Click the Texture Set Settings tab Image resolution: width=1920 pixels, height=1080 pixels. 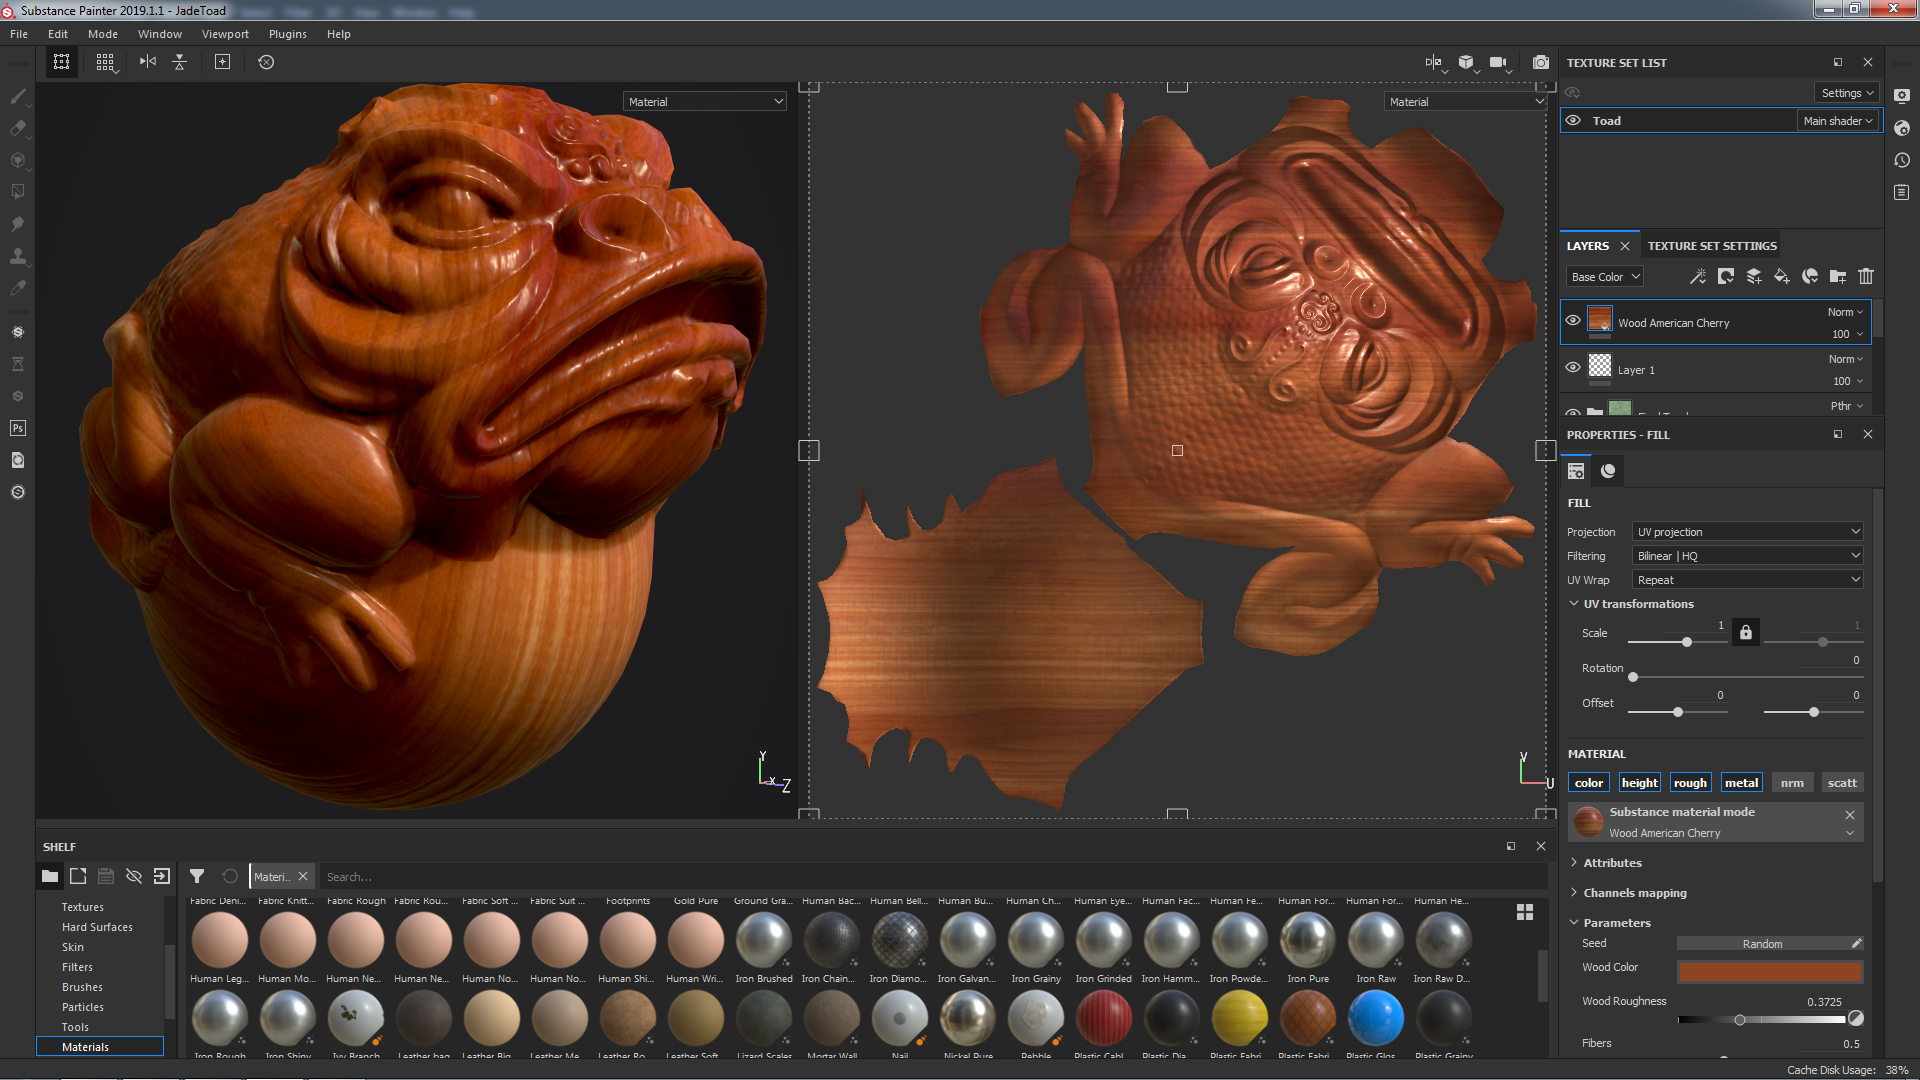(x=1712, y=245)
